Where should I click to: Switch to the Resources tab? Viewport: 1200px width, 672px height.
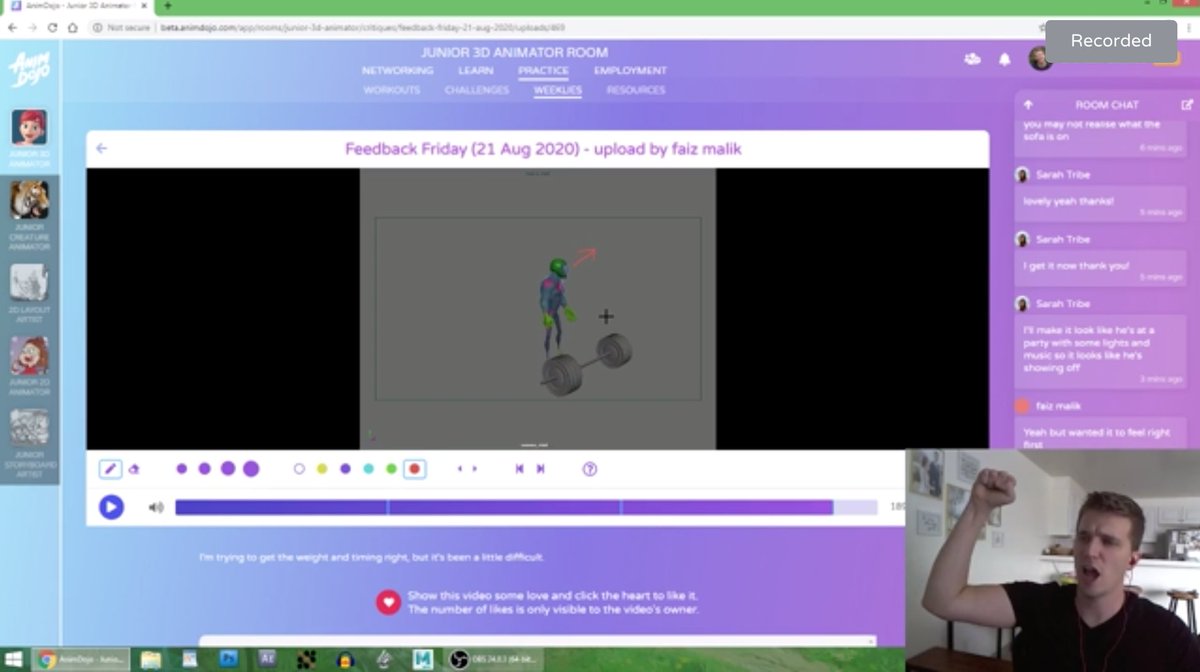636,90
